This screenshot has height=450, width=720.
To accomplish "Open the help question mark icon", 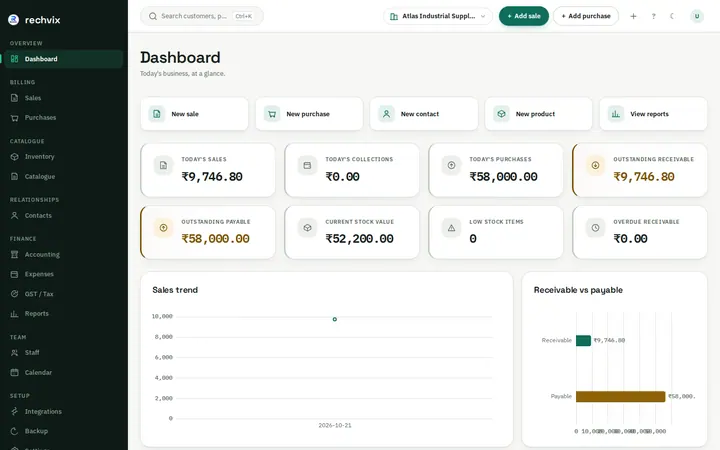I will (653, 16).
